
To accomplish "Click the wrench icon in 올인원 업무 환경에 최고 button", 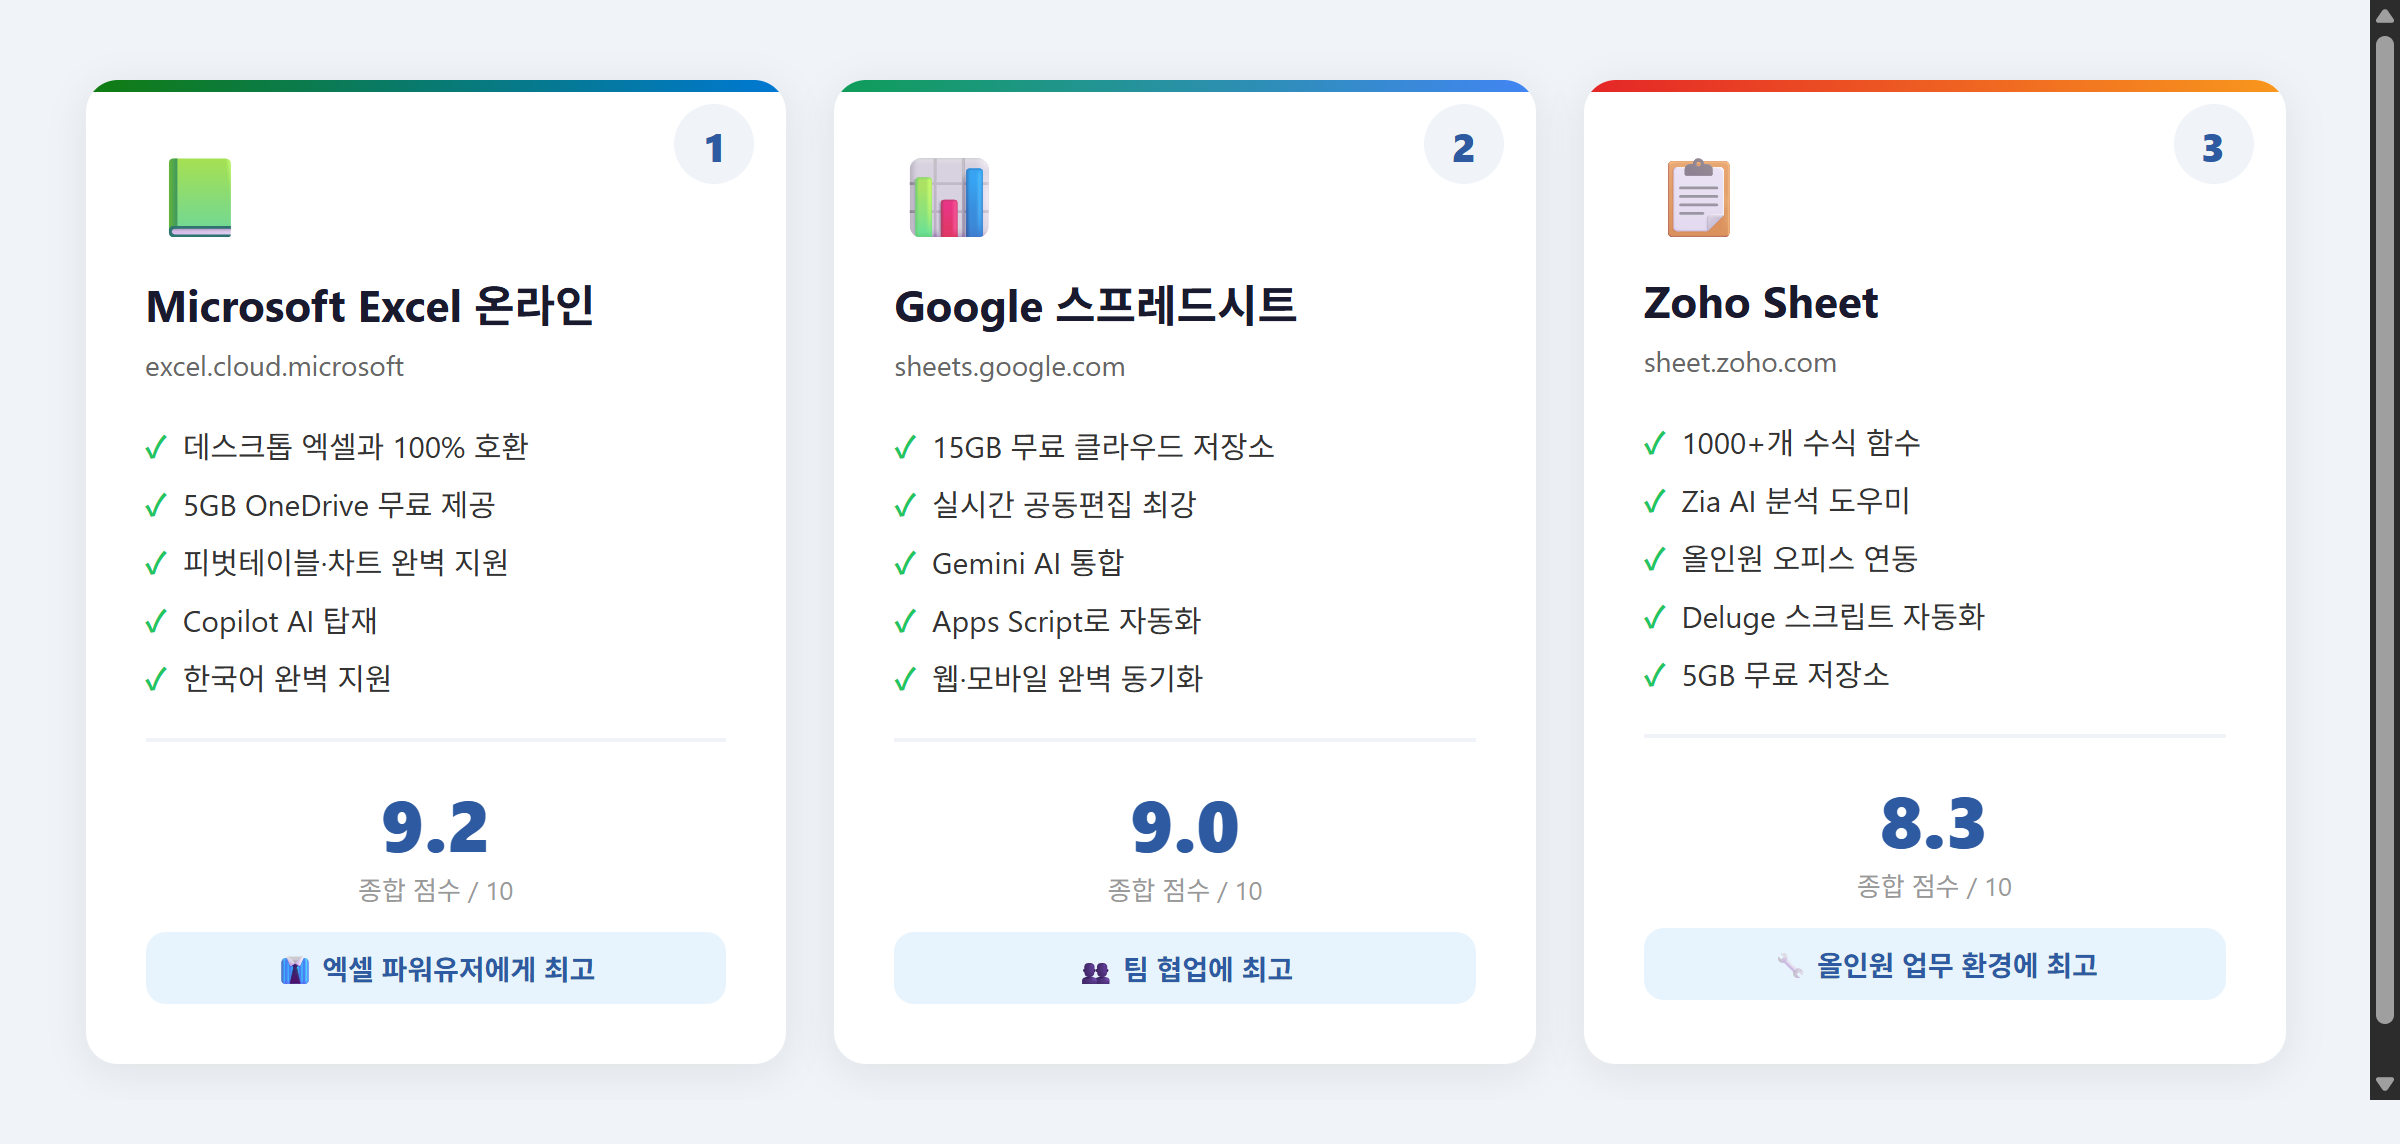I will pos(1792,964).
